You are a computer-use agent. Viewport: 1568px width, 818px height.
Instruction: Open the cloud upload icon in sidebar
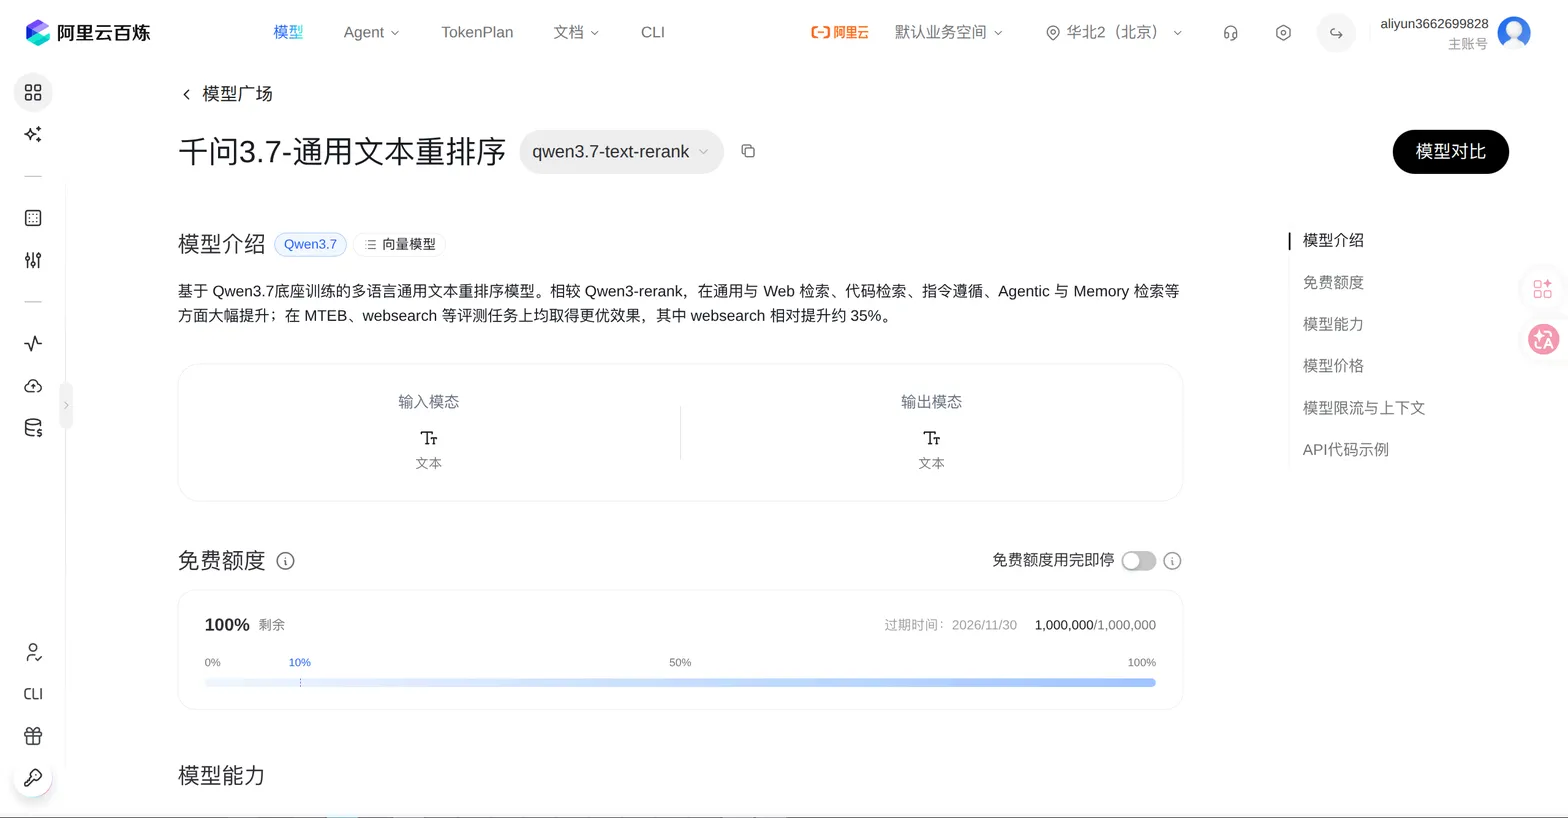(33, 386)
